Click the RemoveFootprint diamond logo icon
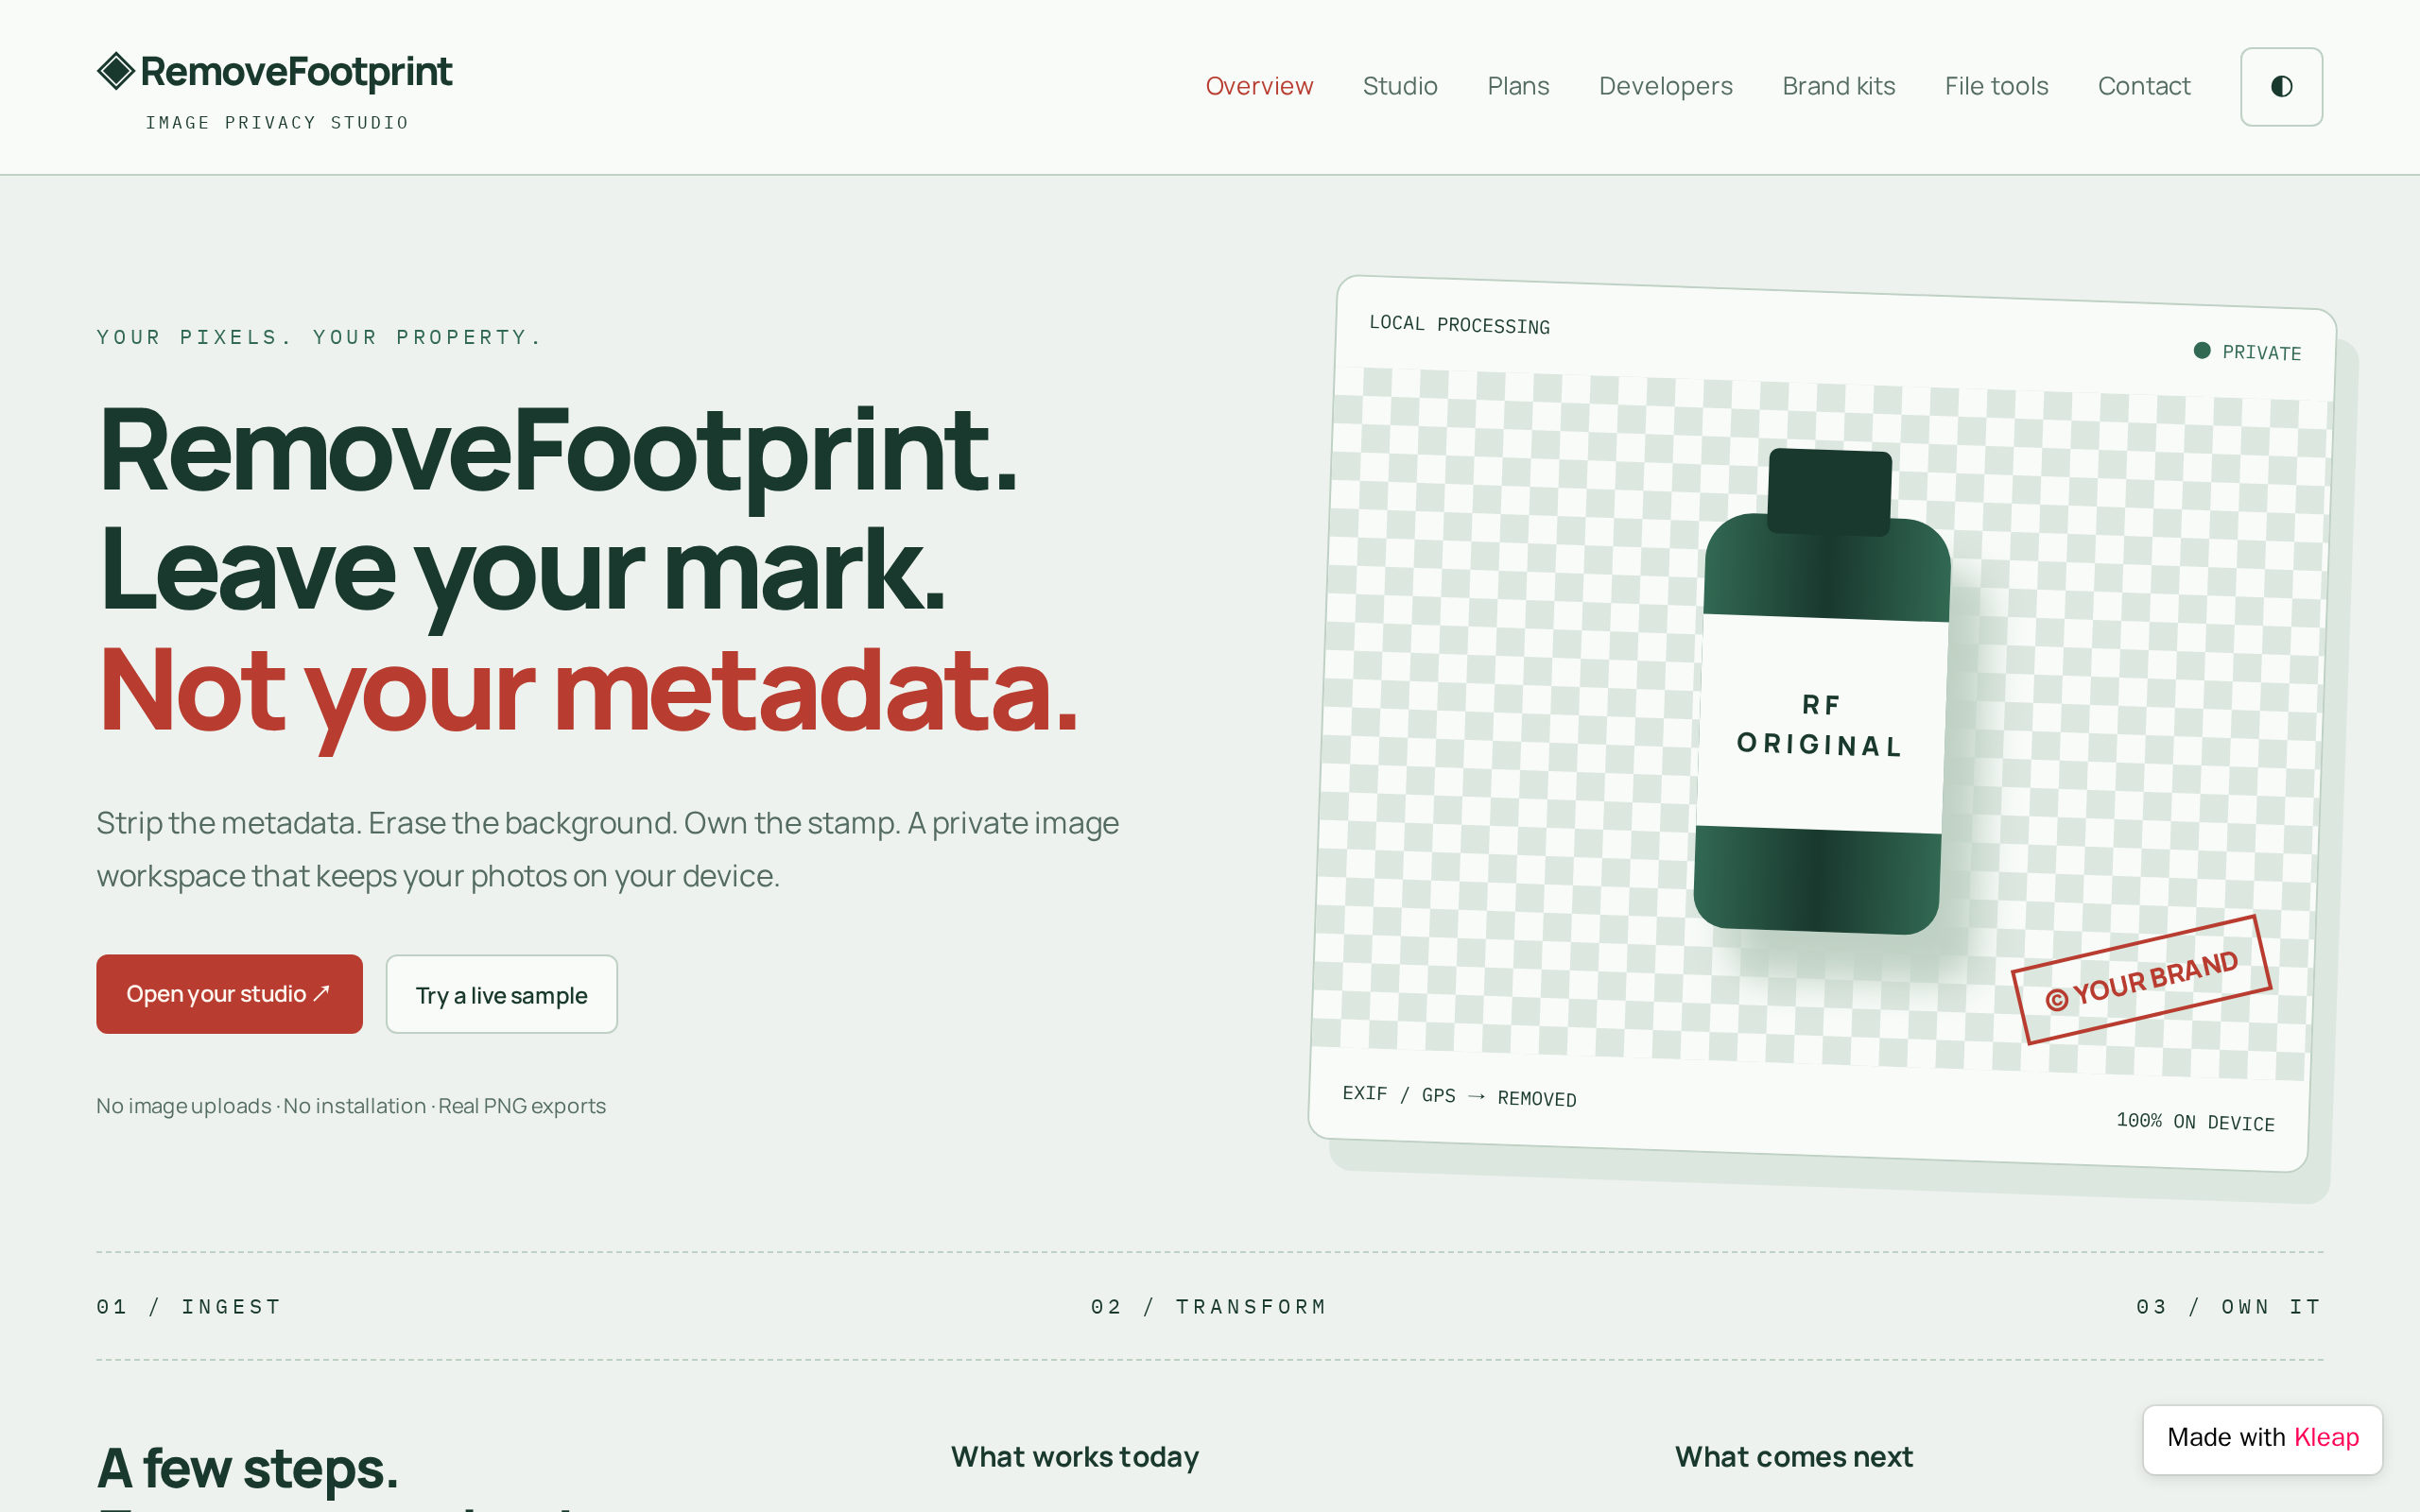The height and width of the screenshot is (1512, 2420). click(x=116, y=71)
